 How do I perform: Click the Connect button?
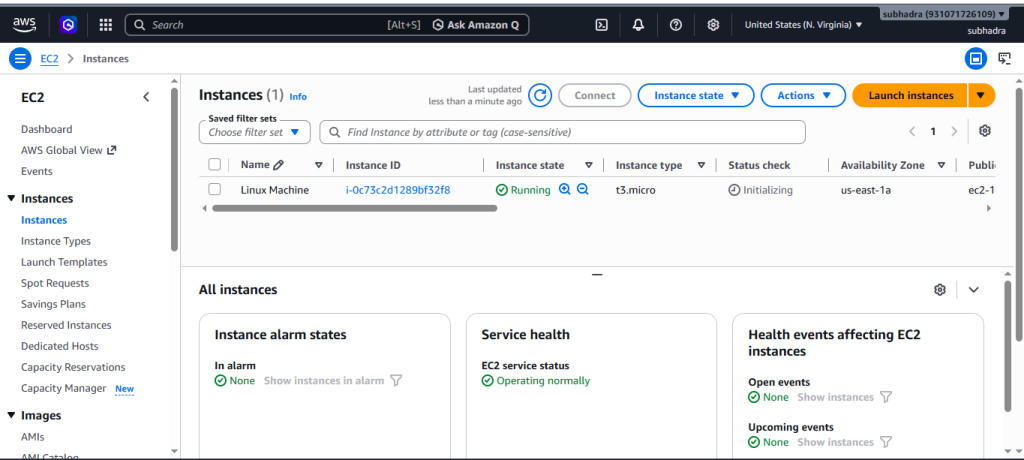click(595, 95)
